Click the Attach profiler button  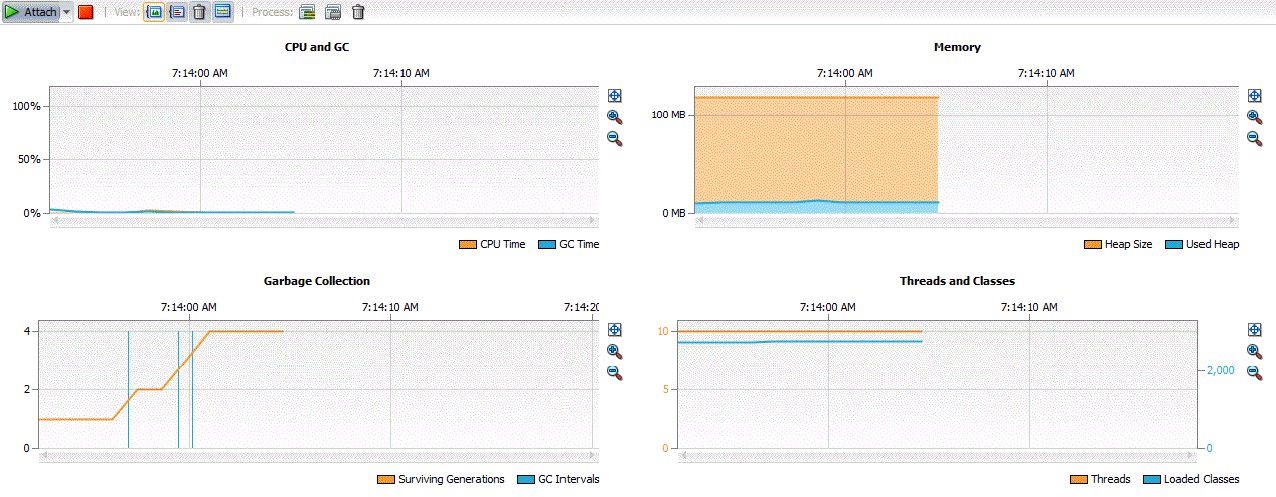coord(31,12)
